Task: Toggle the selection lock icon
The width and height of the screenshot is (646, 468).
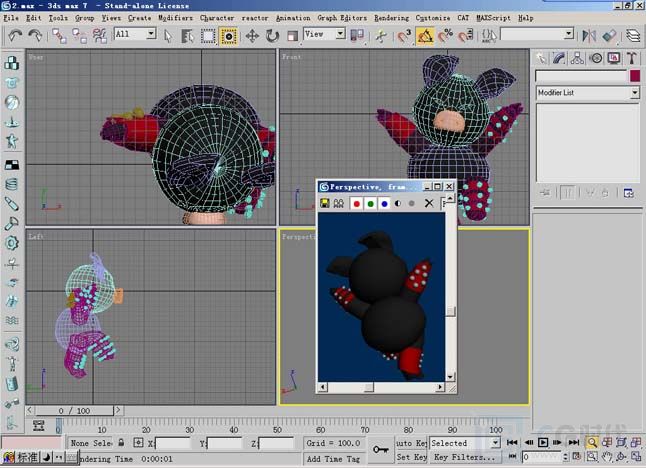Action: pos(121,442)
